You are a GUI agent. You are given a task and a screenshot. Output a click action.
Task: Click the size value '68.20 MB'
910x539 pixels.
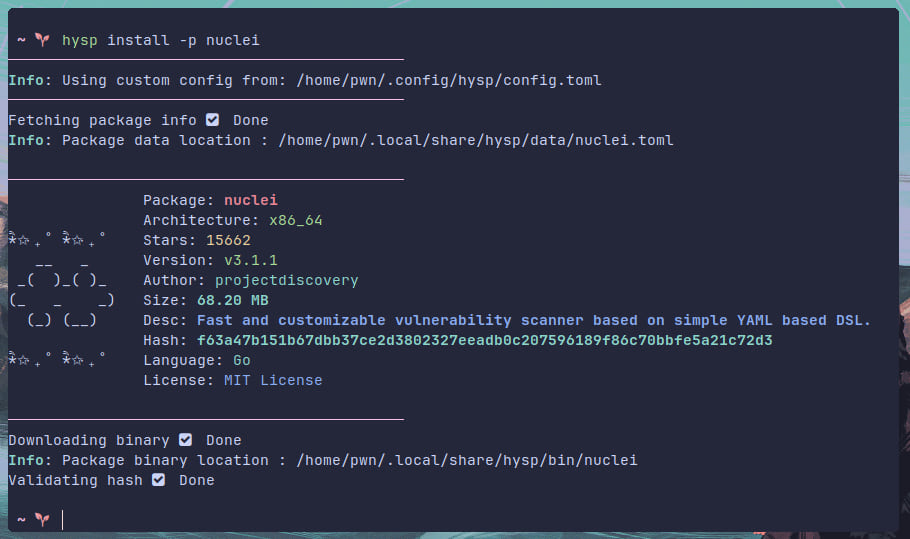click(233, 300)
